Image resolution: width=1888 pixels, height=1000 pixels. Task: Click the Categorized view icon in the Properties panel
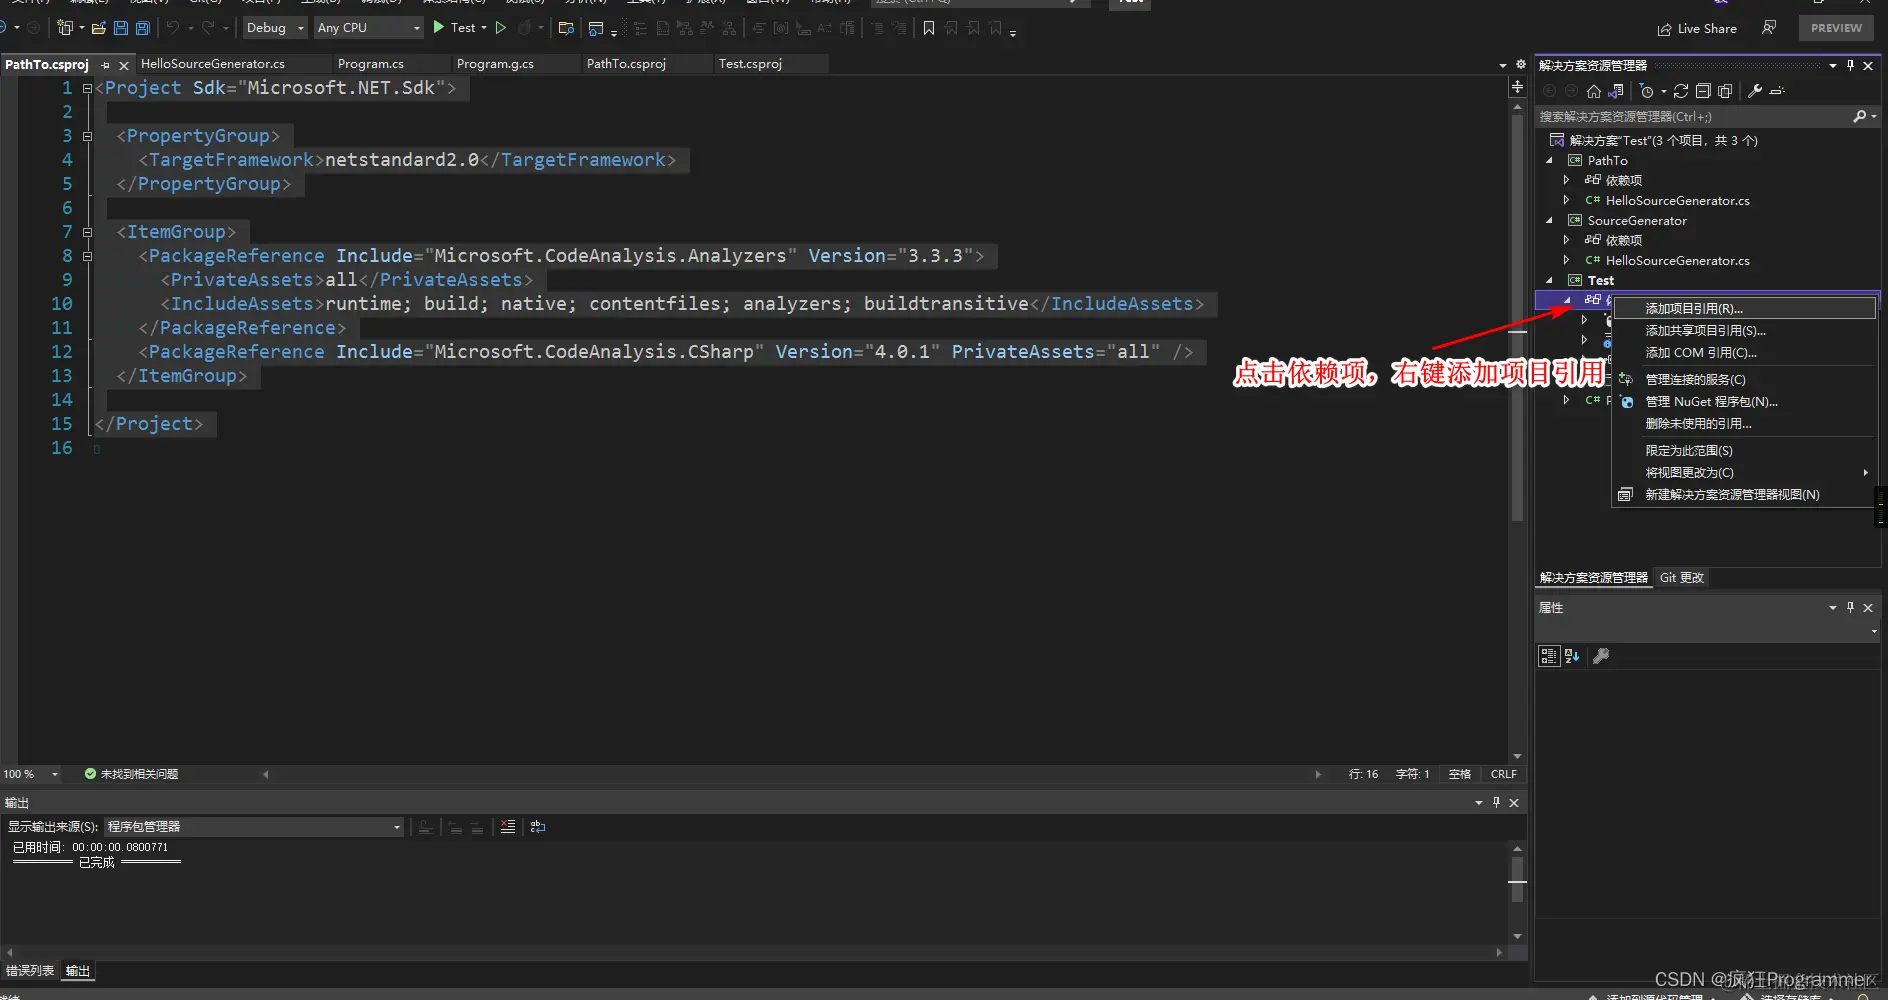1549,656
